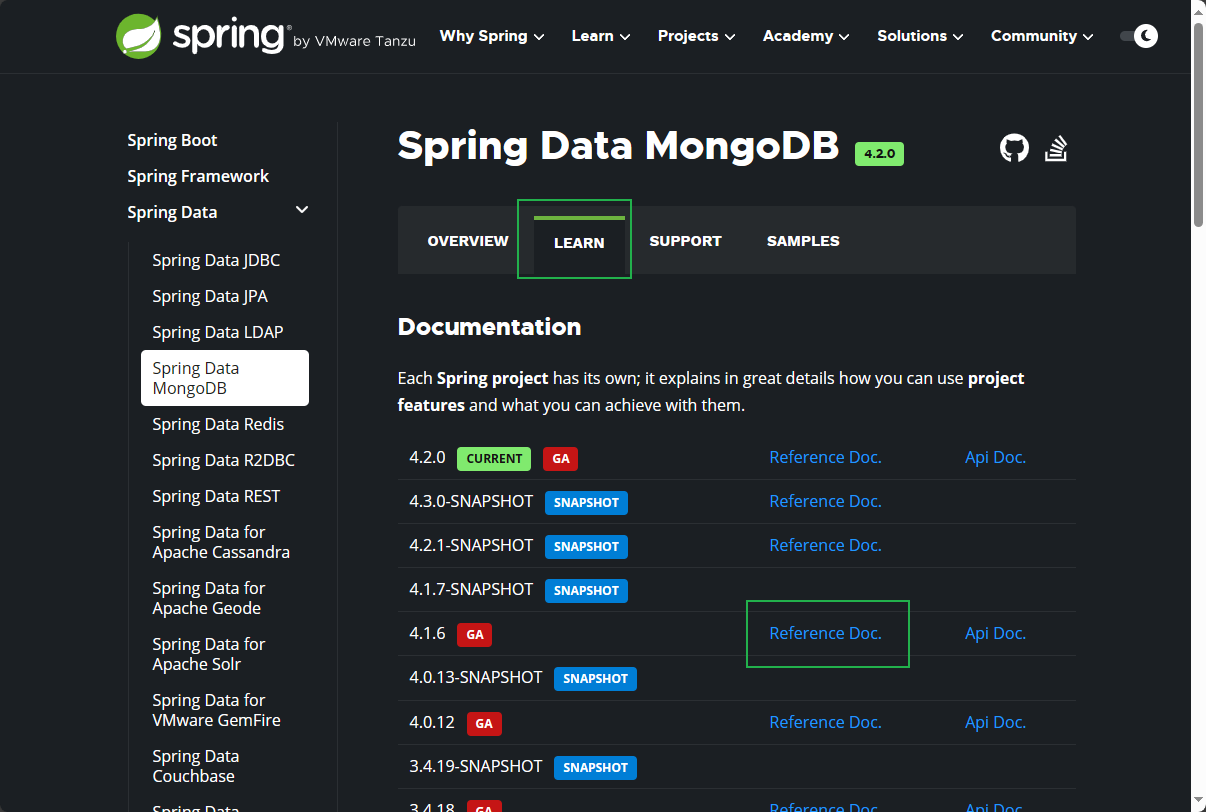Open the Samples tab
This screenshot has width=1206, height=812.
click(x=803, y=241)
